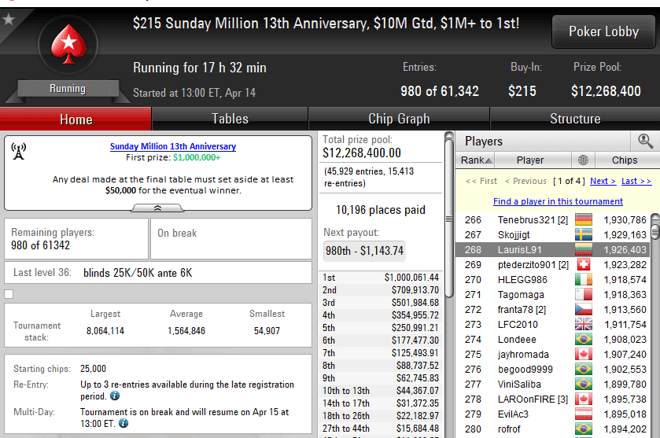Click begood9999's Brazil flag

(x=583, y=369)
